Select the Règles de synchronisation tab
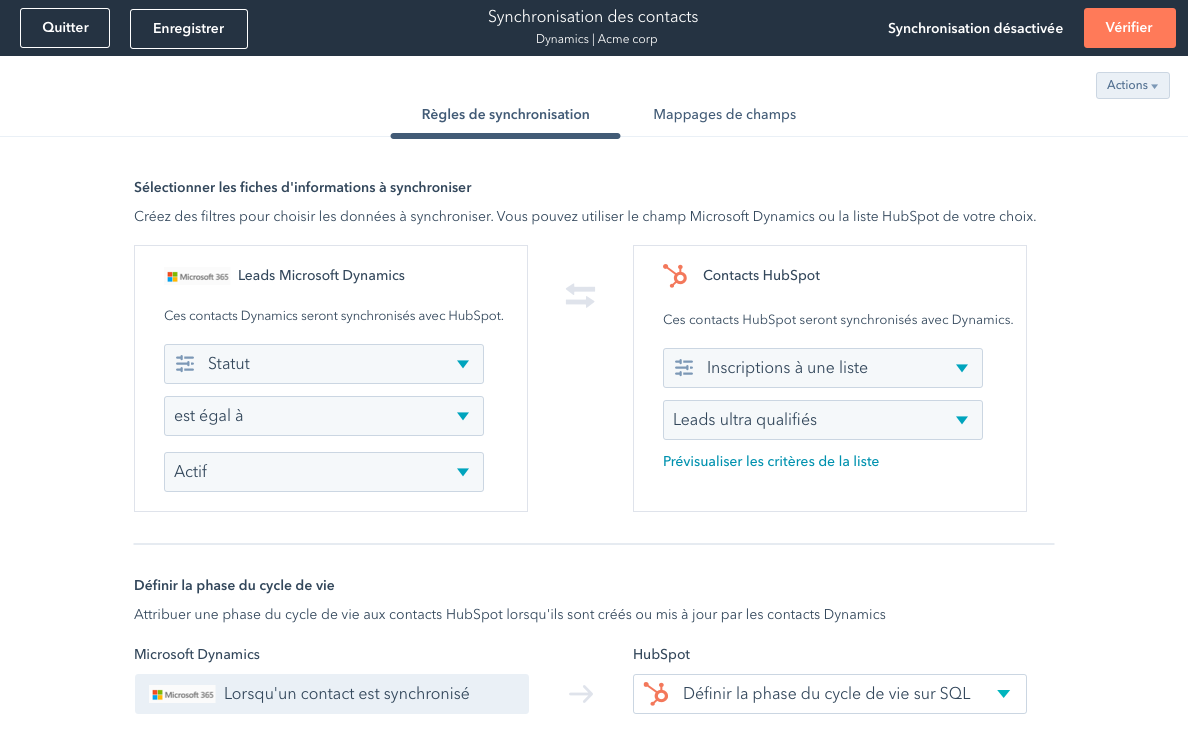This screenshot has height=736, width=1188. tap(505, 115)
